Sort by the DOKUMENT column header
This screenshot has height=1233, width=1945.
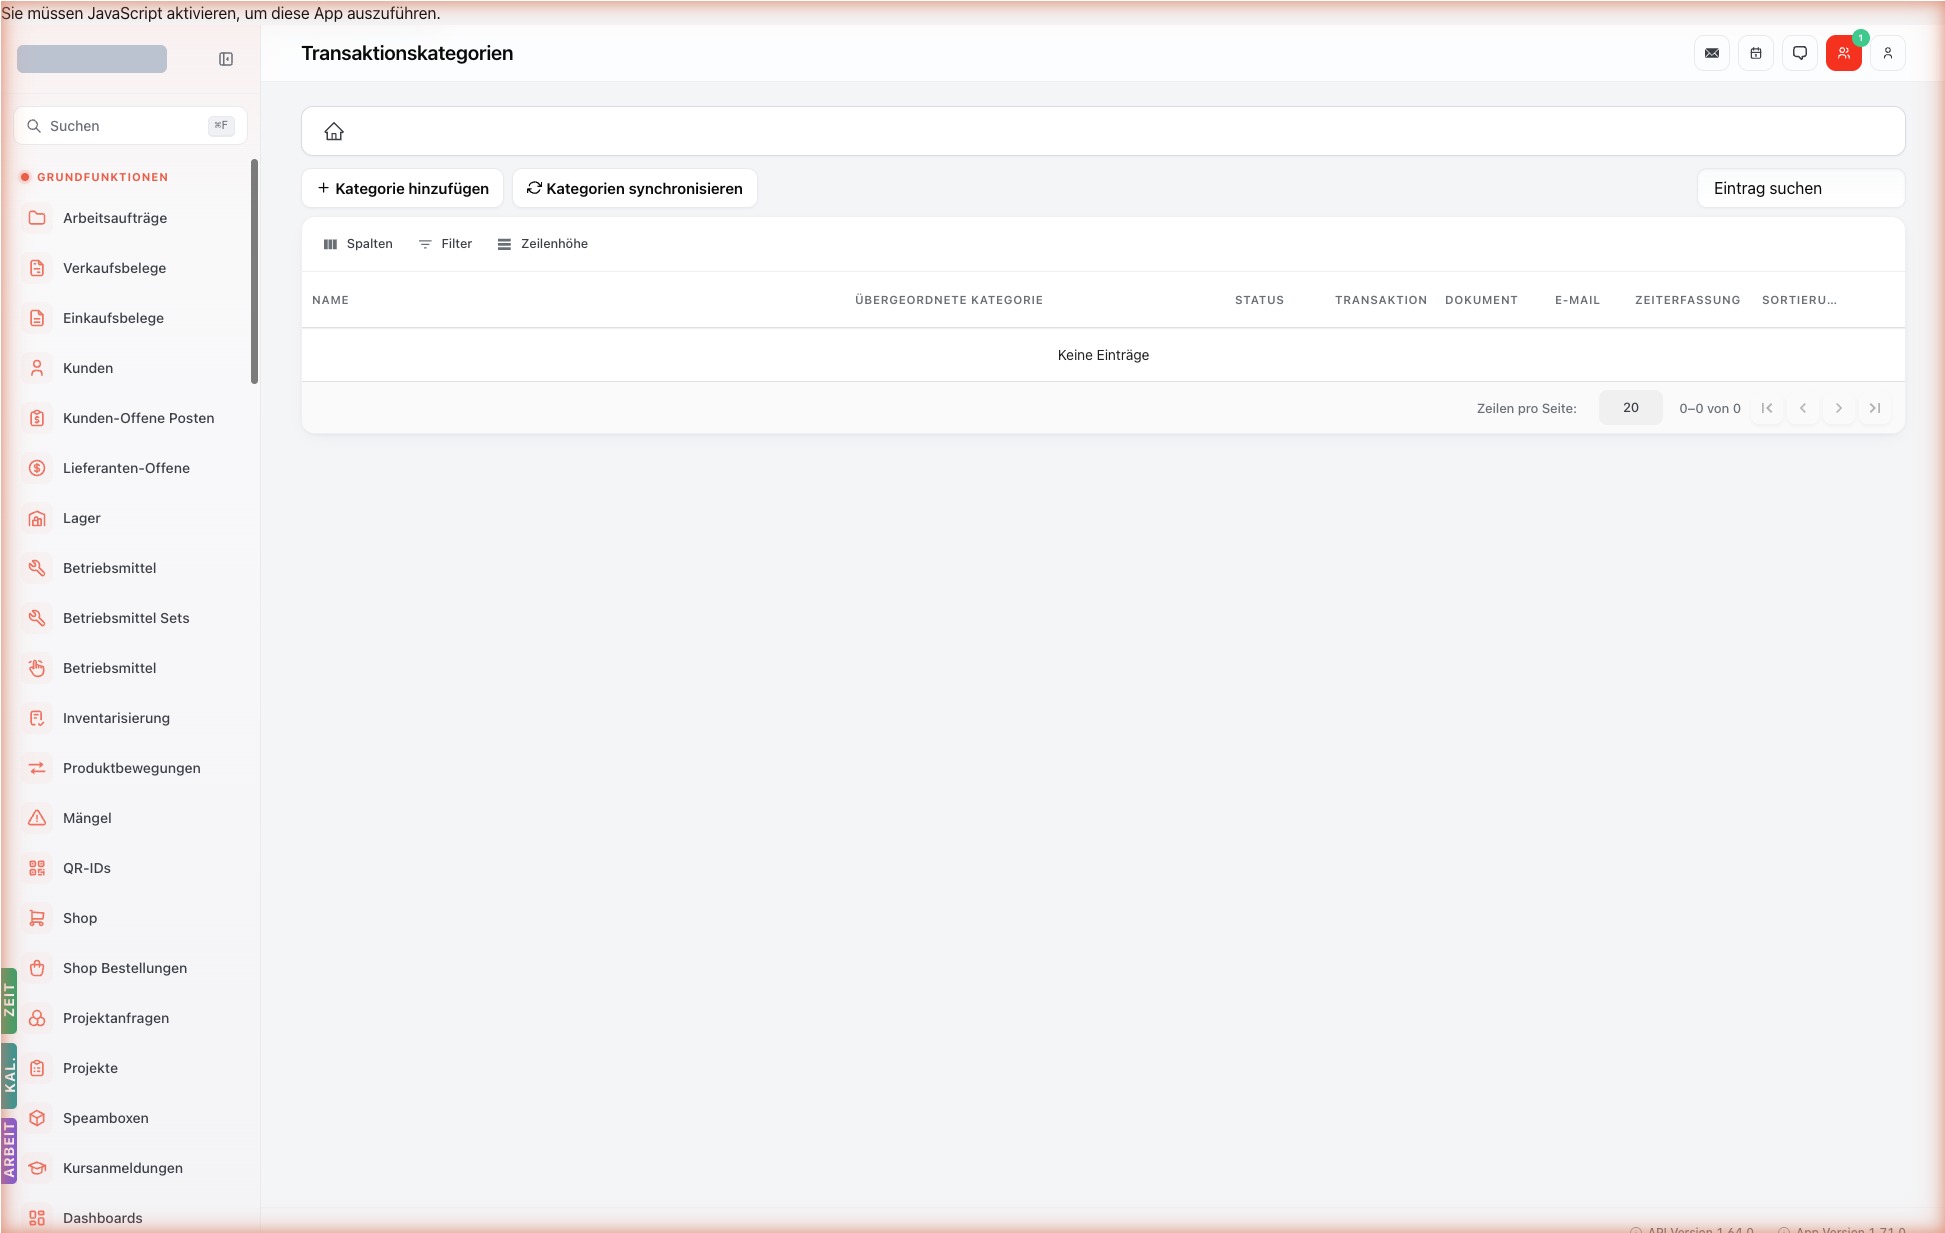point(1481,300)
